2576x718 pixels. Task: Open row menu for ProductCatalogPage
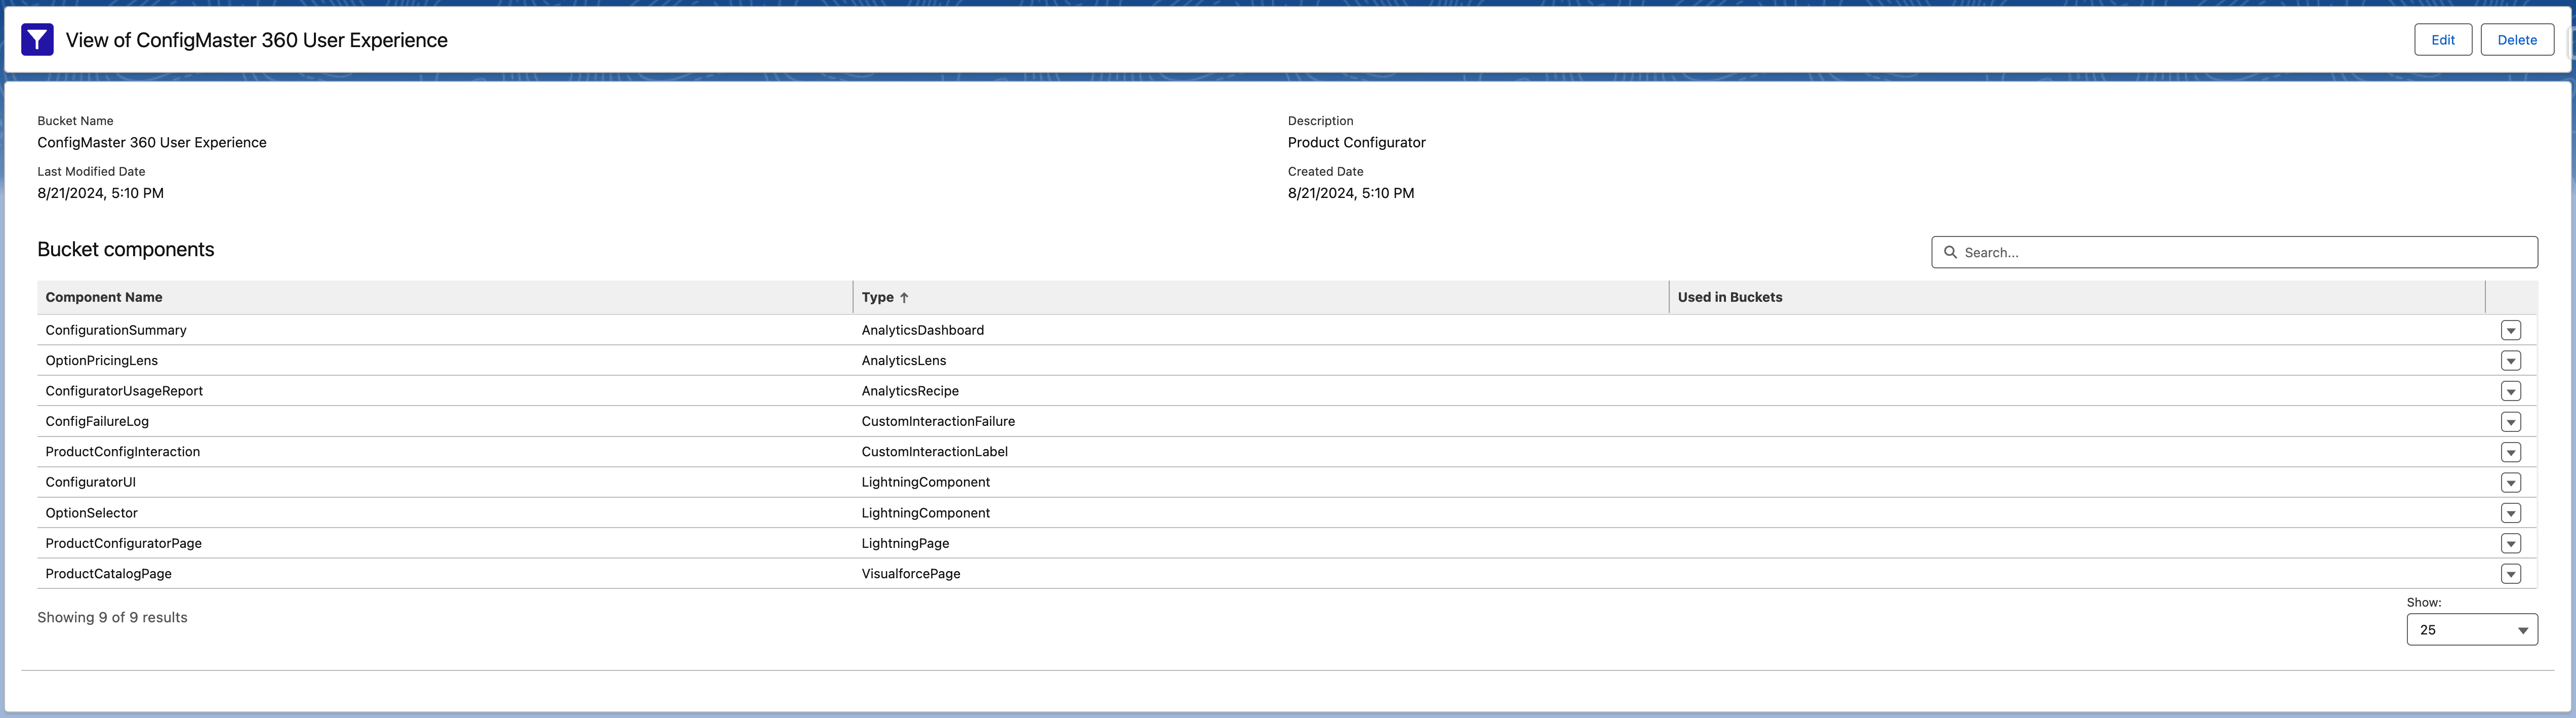coord(2510,574)
